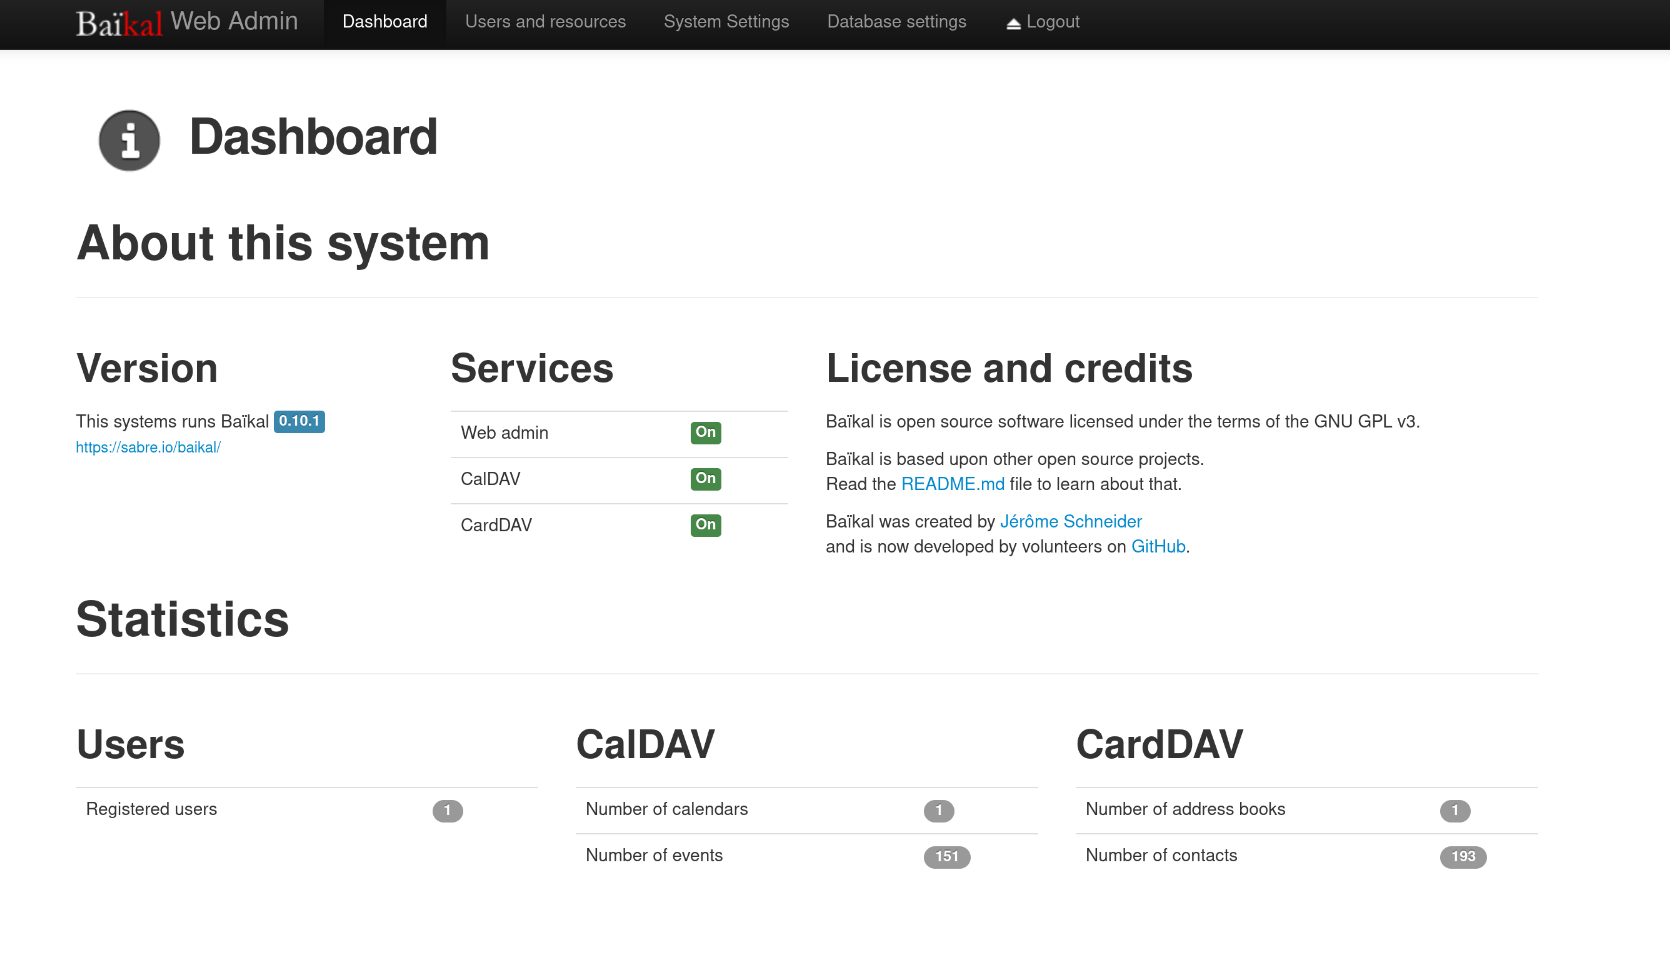
Task: Go to Users and resources
Action: pyautogui.click(x=545, y=22)
